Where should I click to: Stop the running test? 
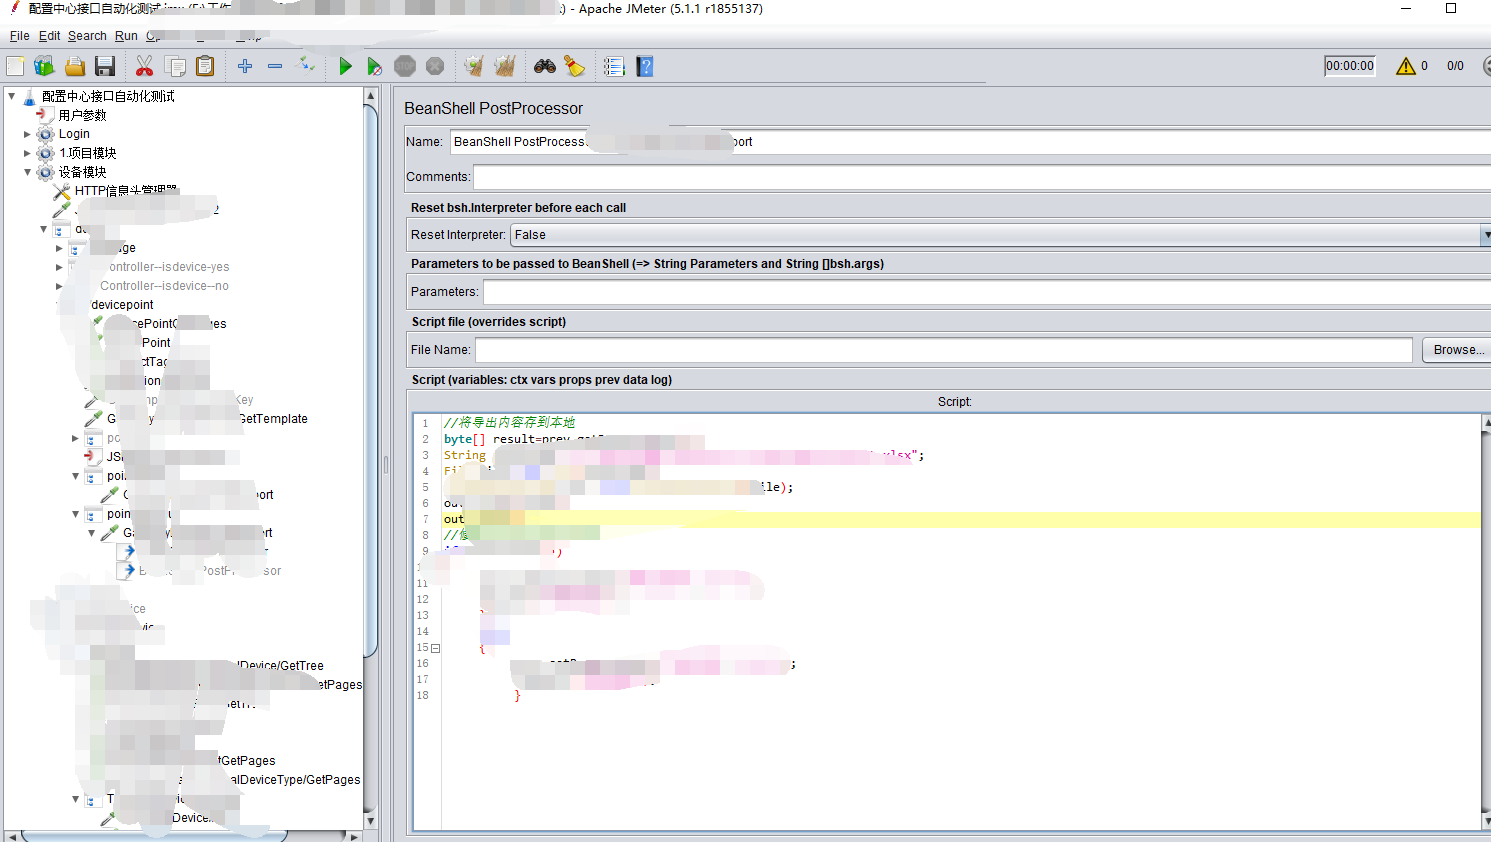coord(405,66)
